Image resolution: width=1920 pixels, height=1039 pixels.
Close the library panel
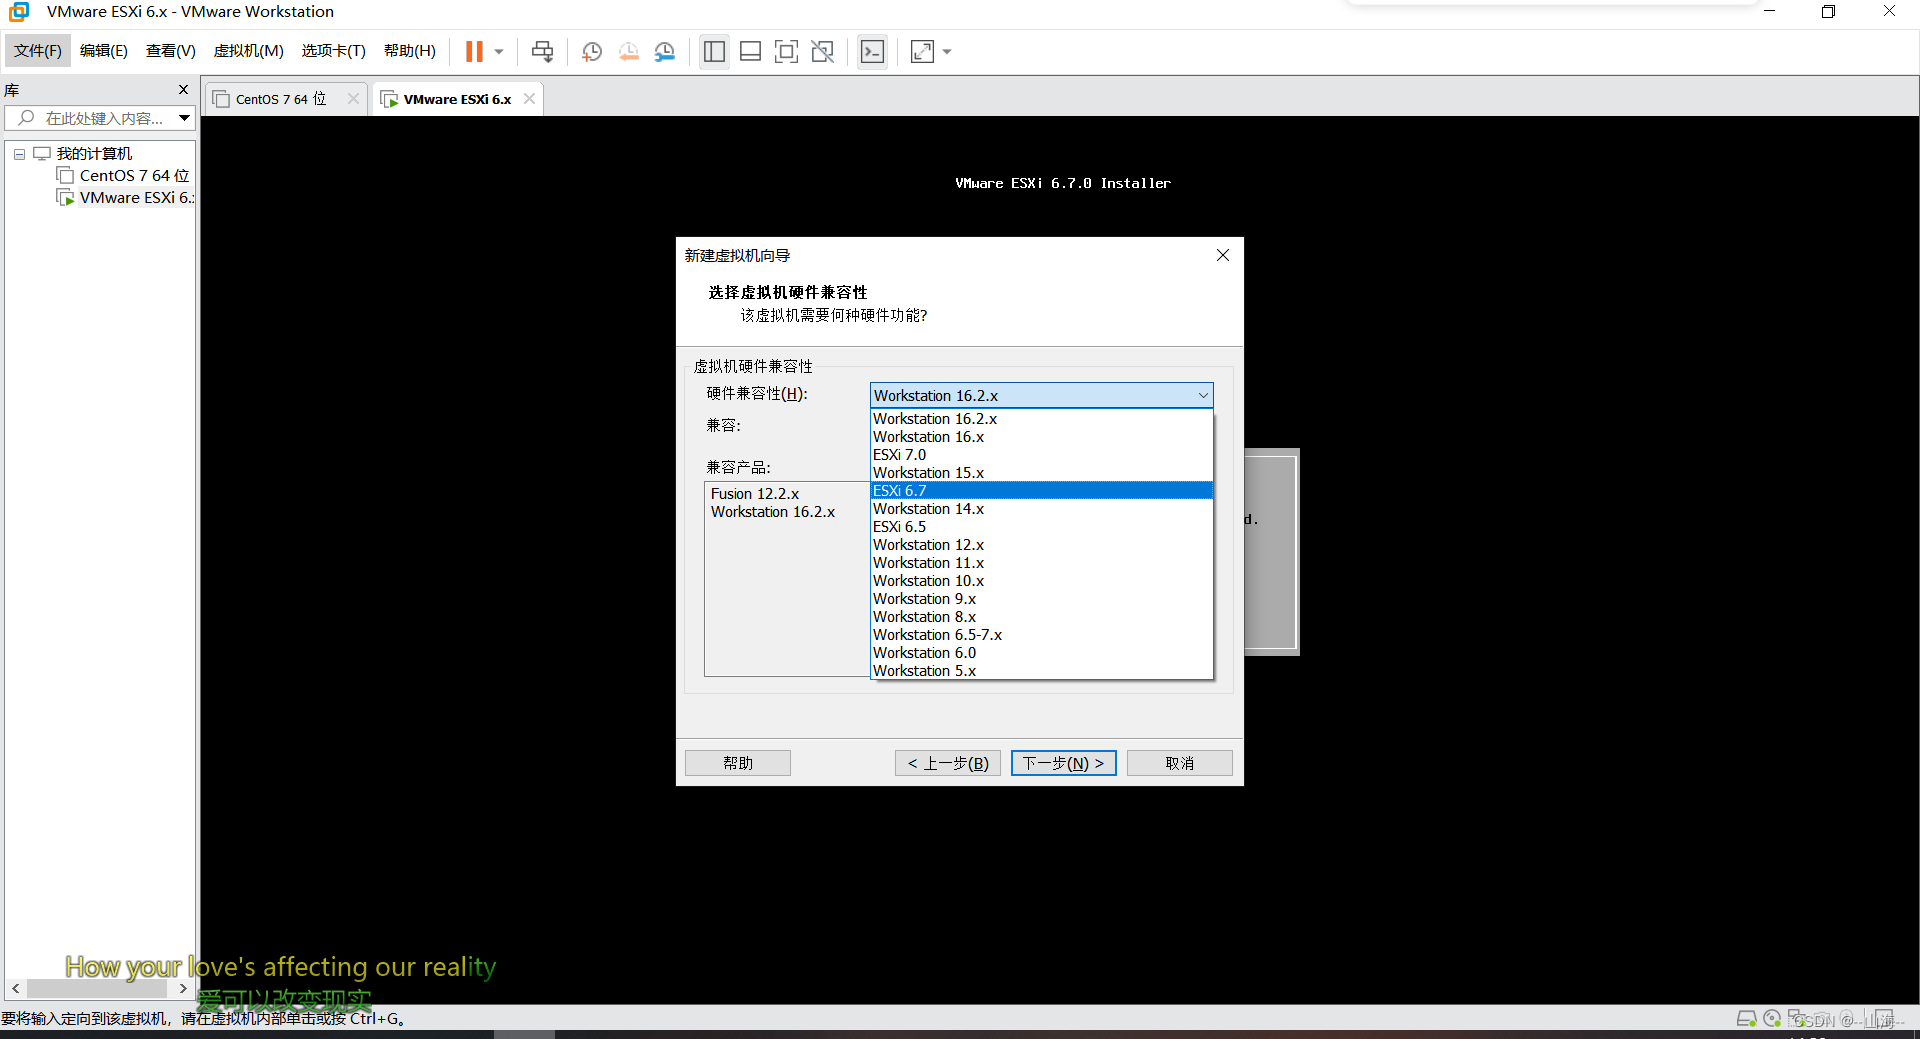(x=183, y=90)
